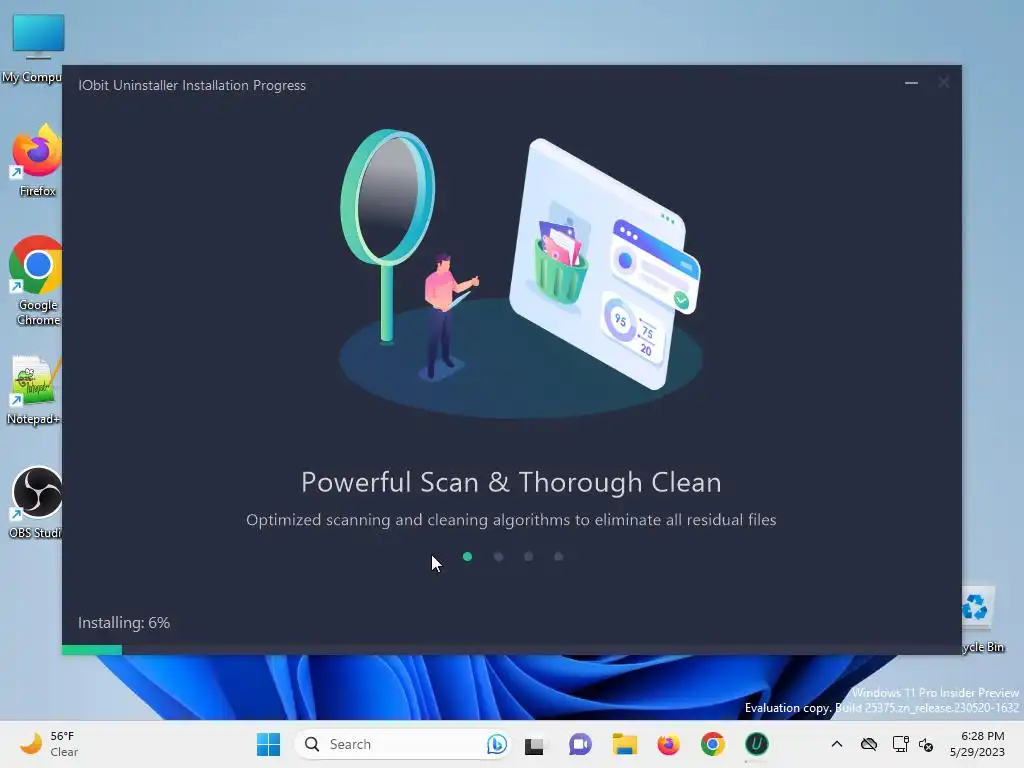
Task: Click the taskbar Search box
Action: click(x=402, y=744)
